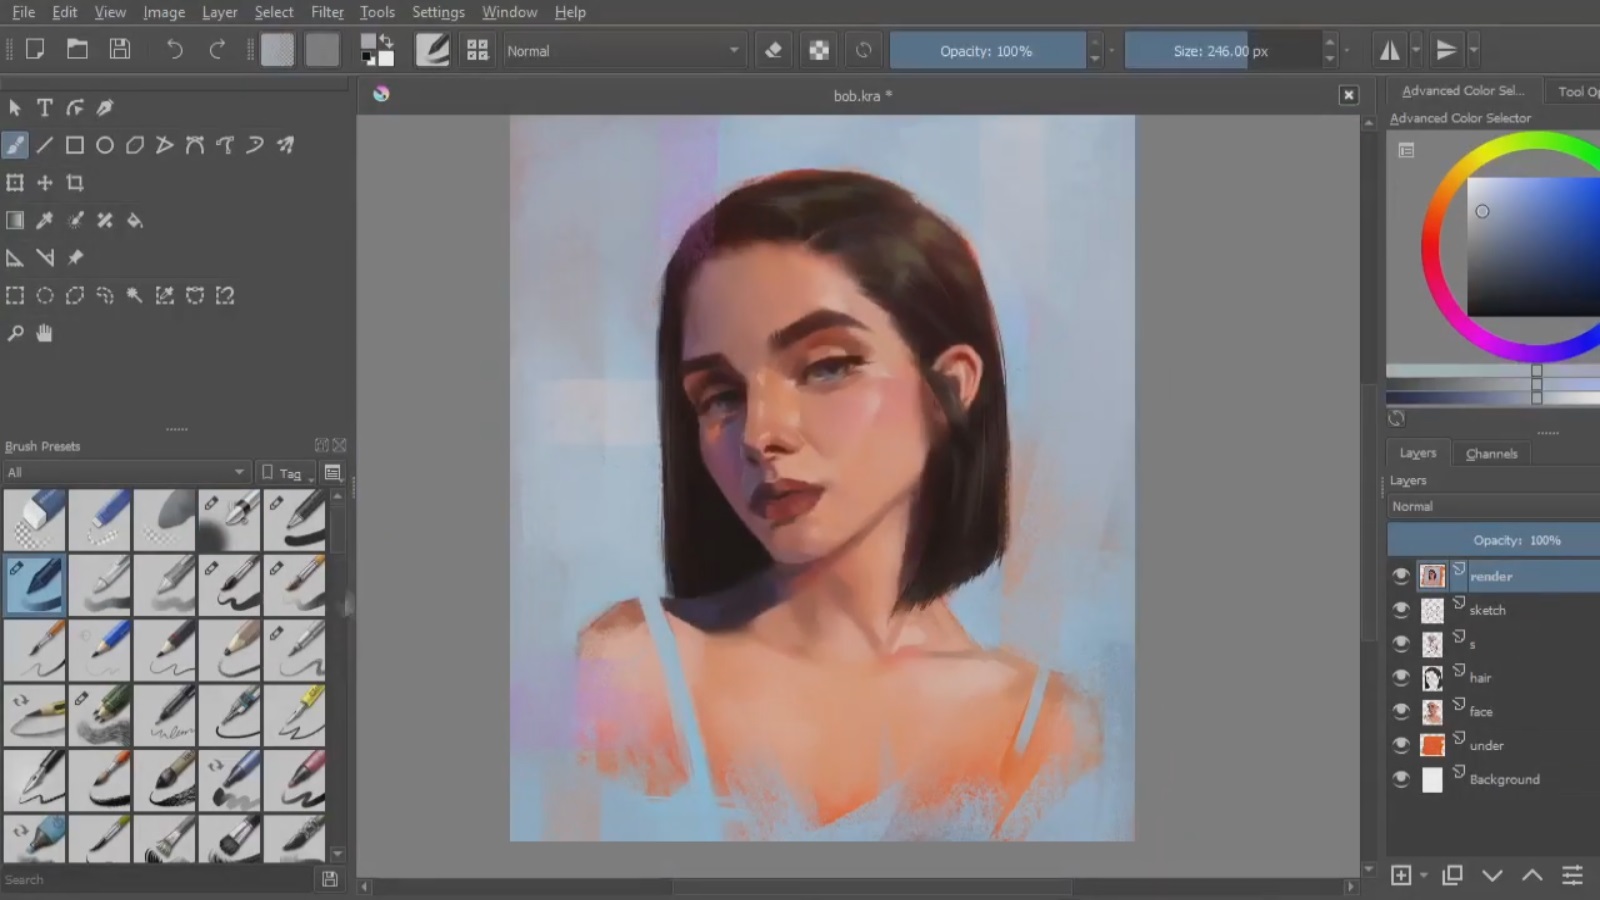Create a new document
The image size is (1600, 900).
(x=35, y=49)
